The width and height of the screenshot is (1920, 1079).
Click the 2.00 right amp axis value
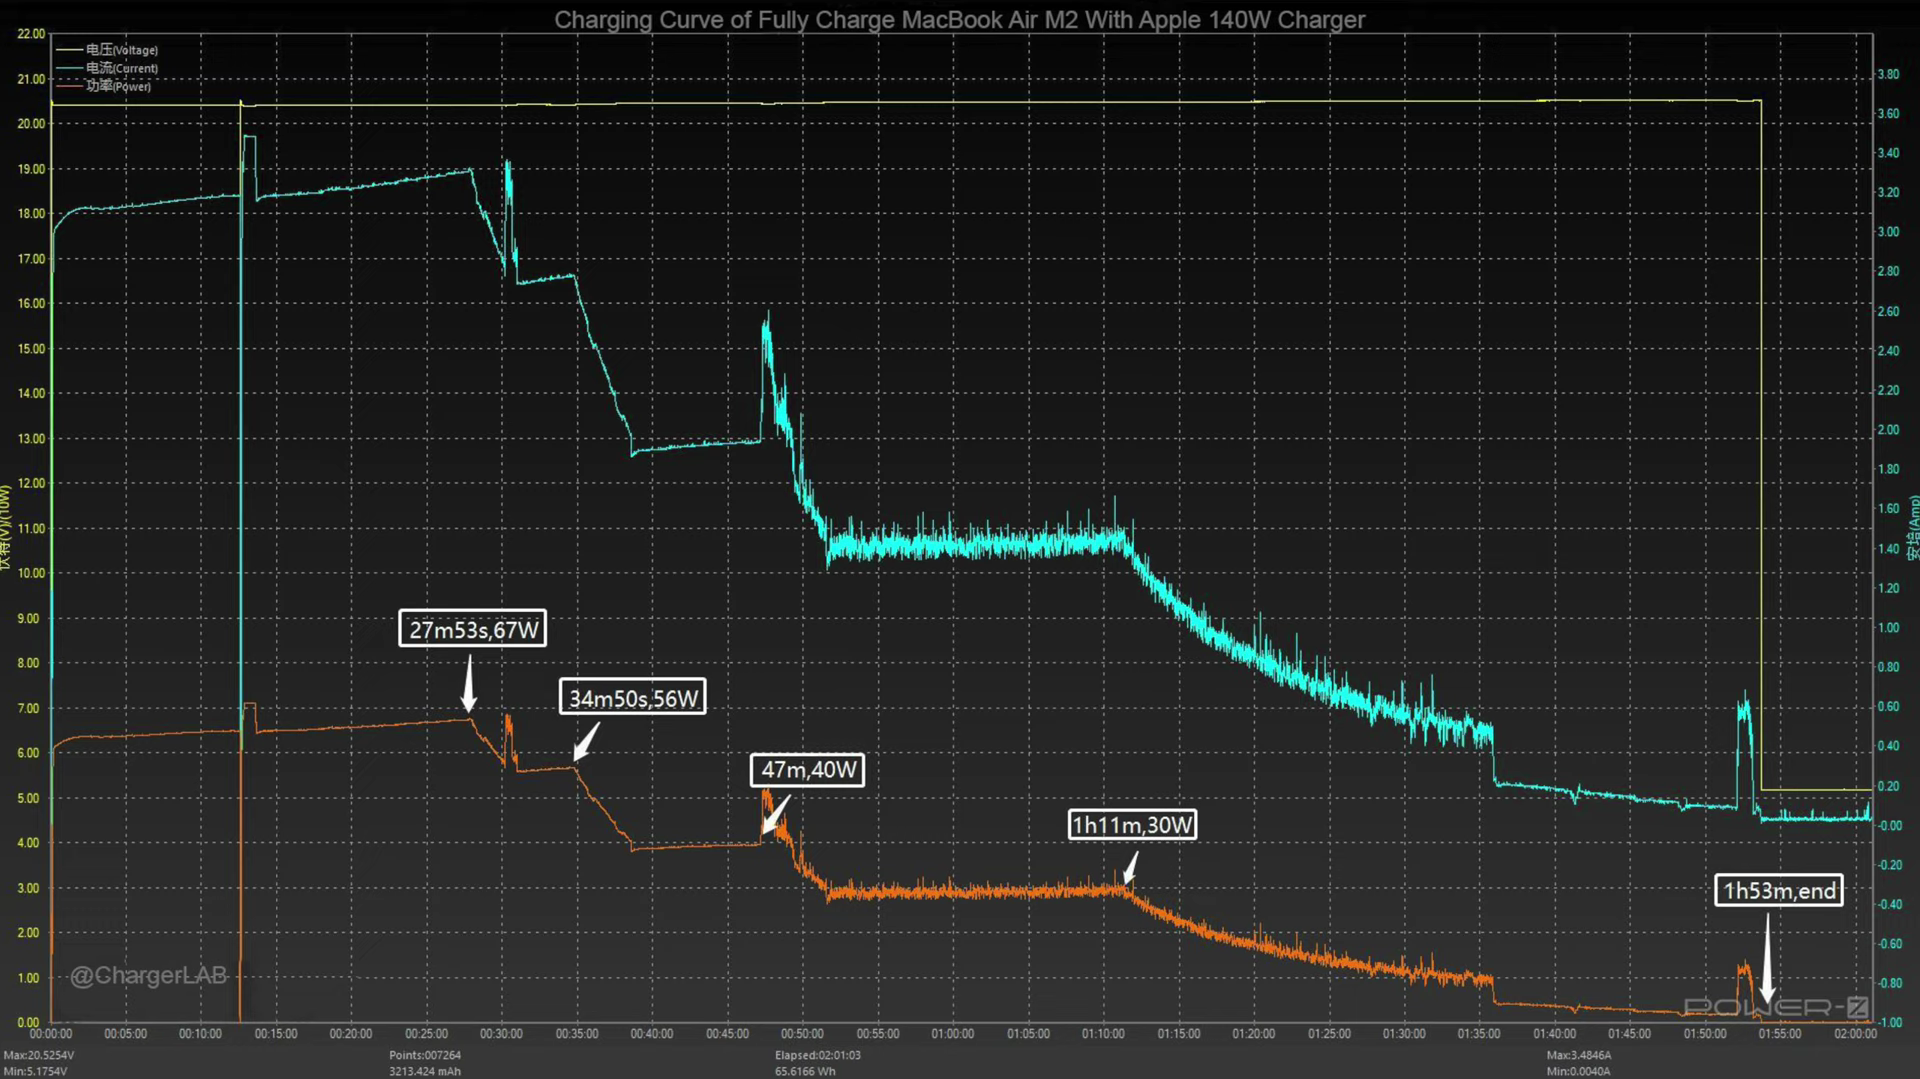[1888, 430]
